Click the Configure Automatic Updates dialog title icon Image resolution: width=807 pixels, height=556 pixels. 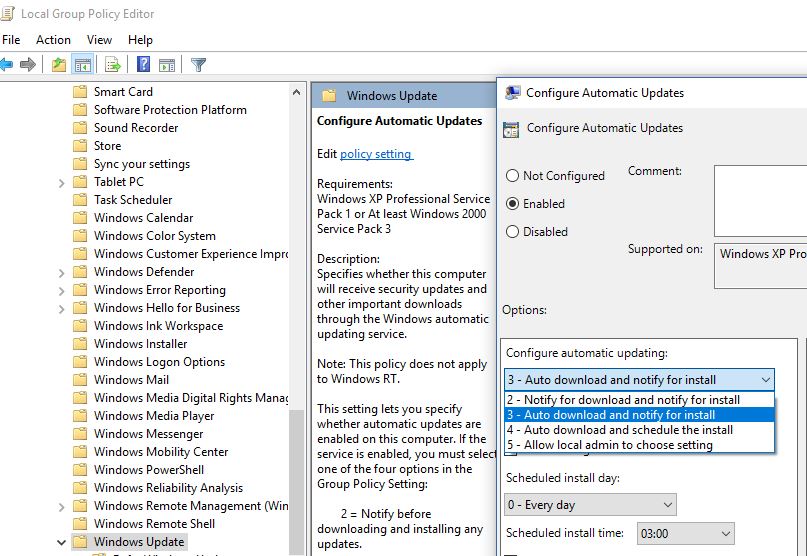coord(512,93)
